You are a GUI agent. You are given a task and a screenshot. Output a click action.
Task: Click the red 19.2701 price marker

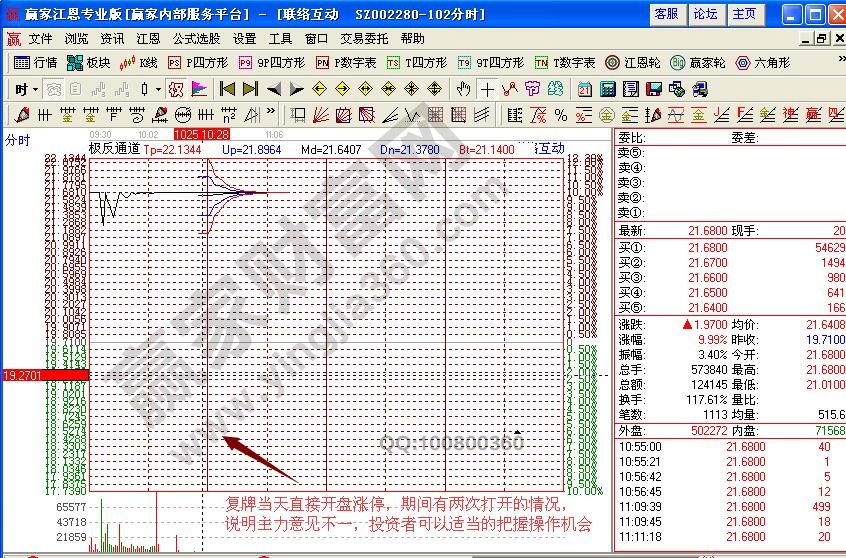coord(46,375)
